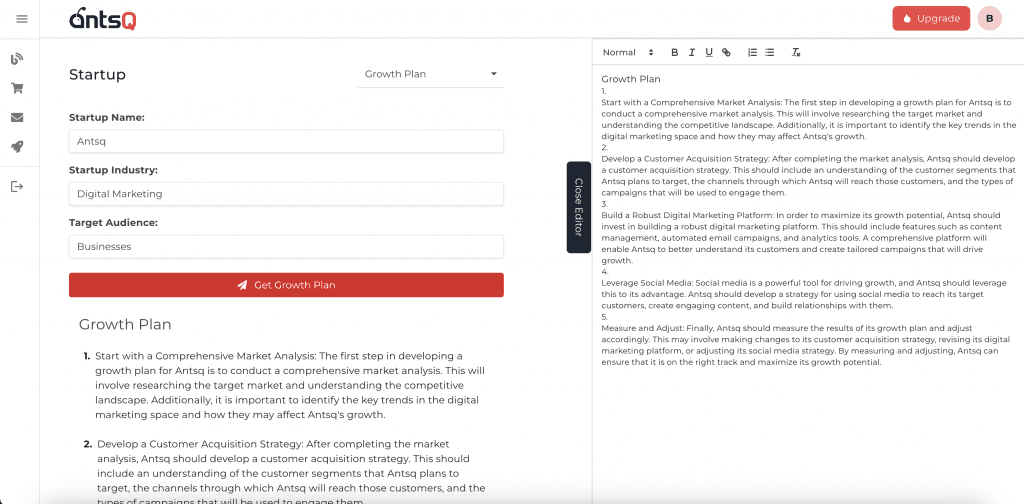Screen dimensions: 1024x504
Task: Click the Close Editor tab
Action: click(579, 207)
